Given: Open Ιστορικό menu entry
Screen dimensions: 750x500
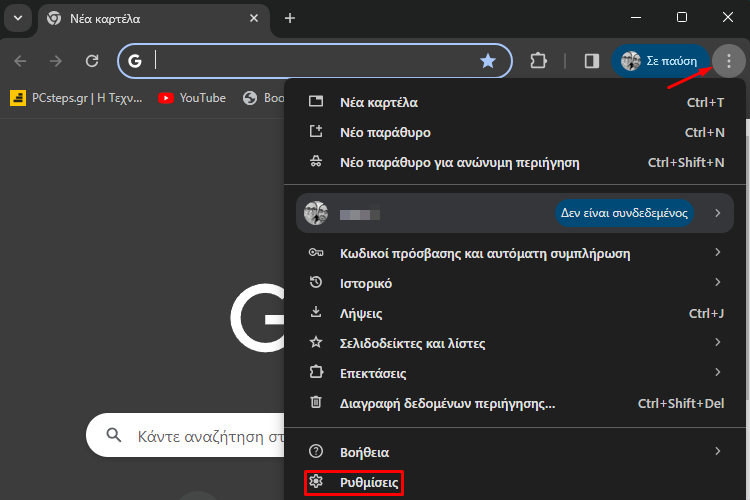Looking at the screenshot, I should (x=515, y=283).
